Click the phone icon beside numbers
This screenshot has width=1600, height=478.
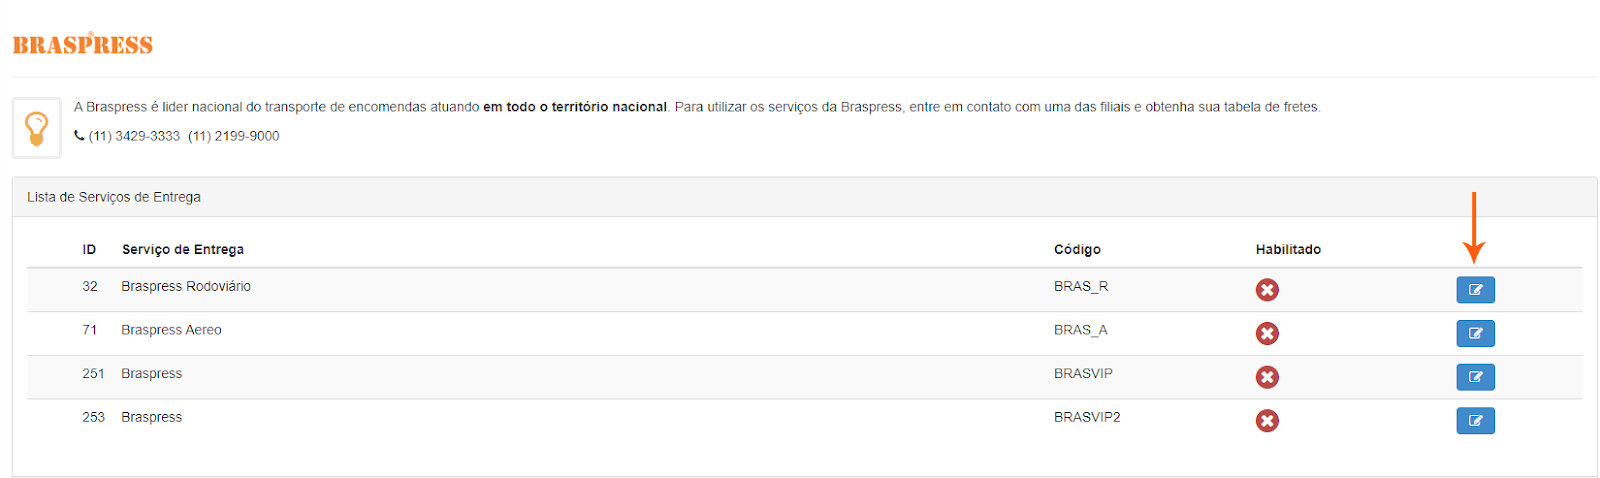79,136
